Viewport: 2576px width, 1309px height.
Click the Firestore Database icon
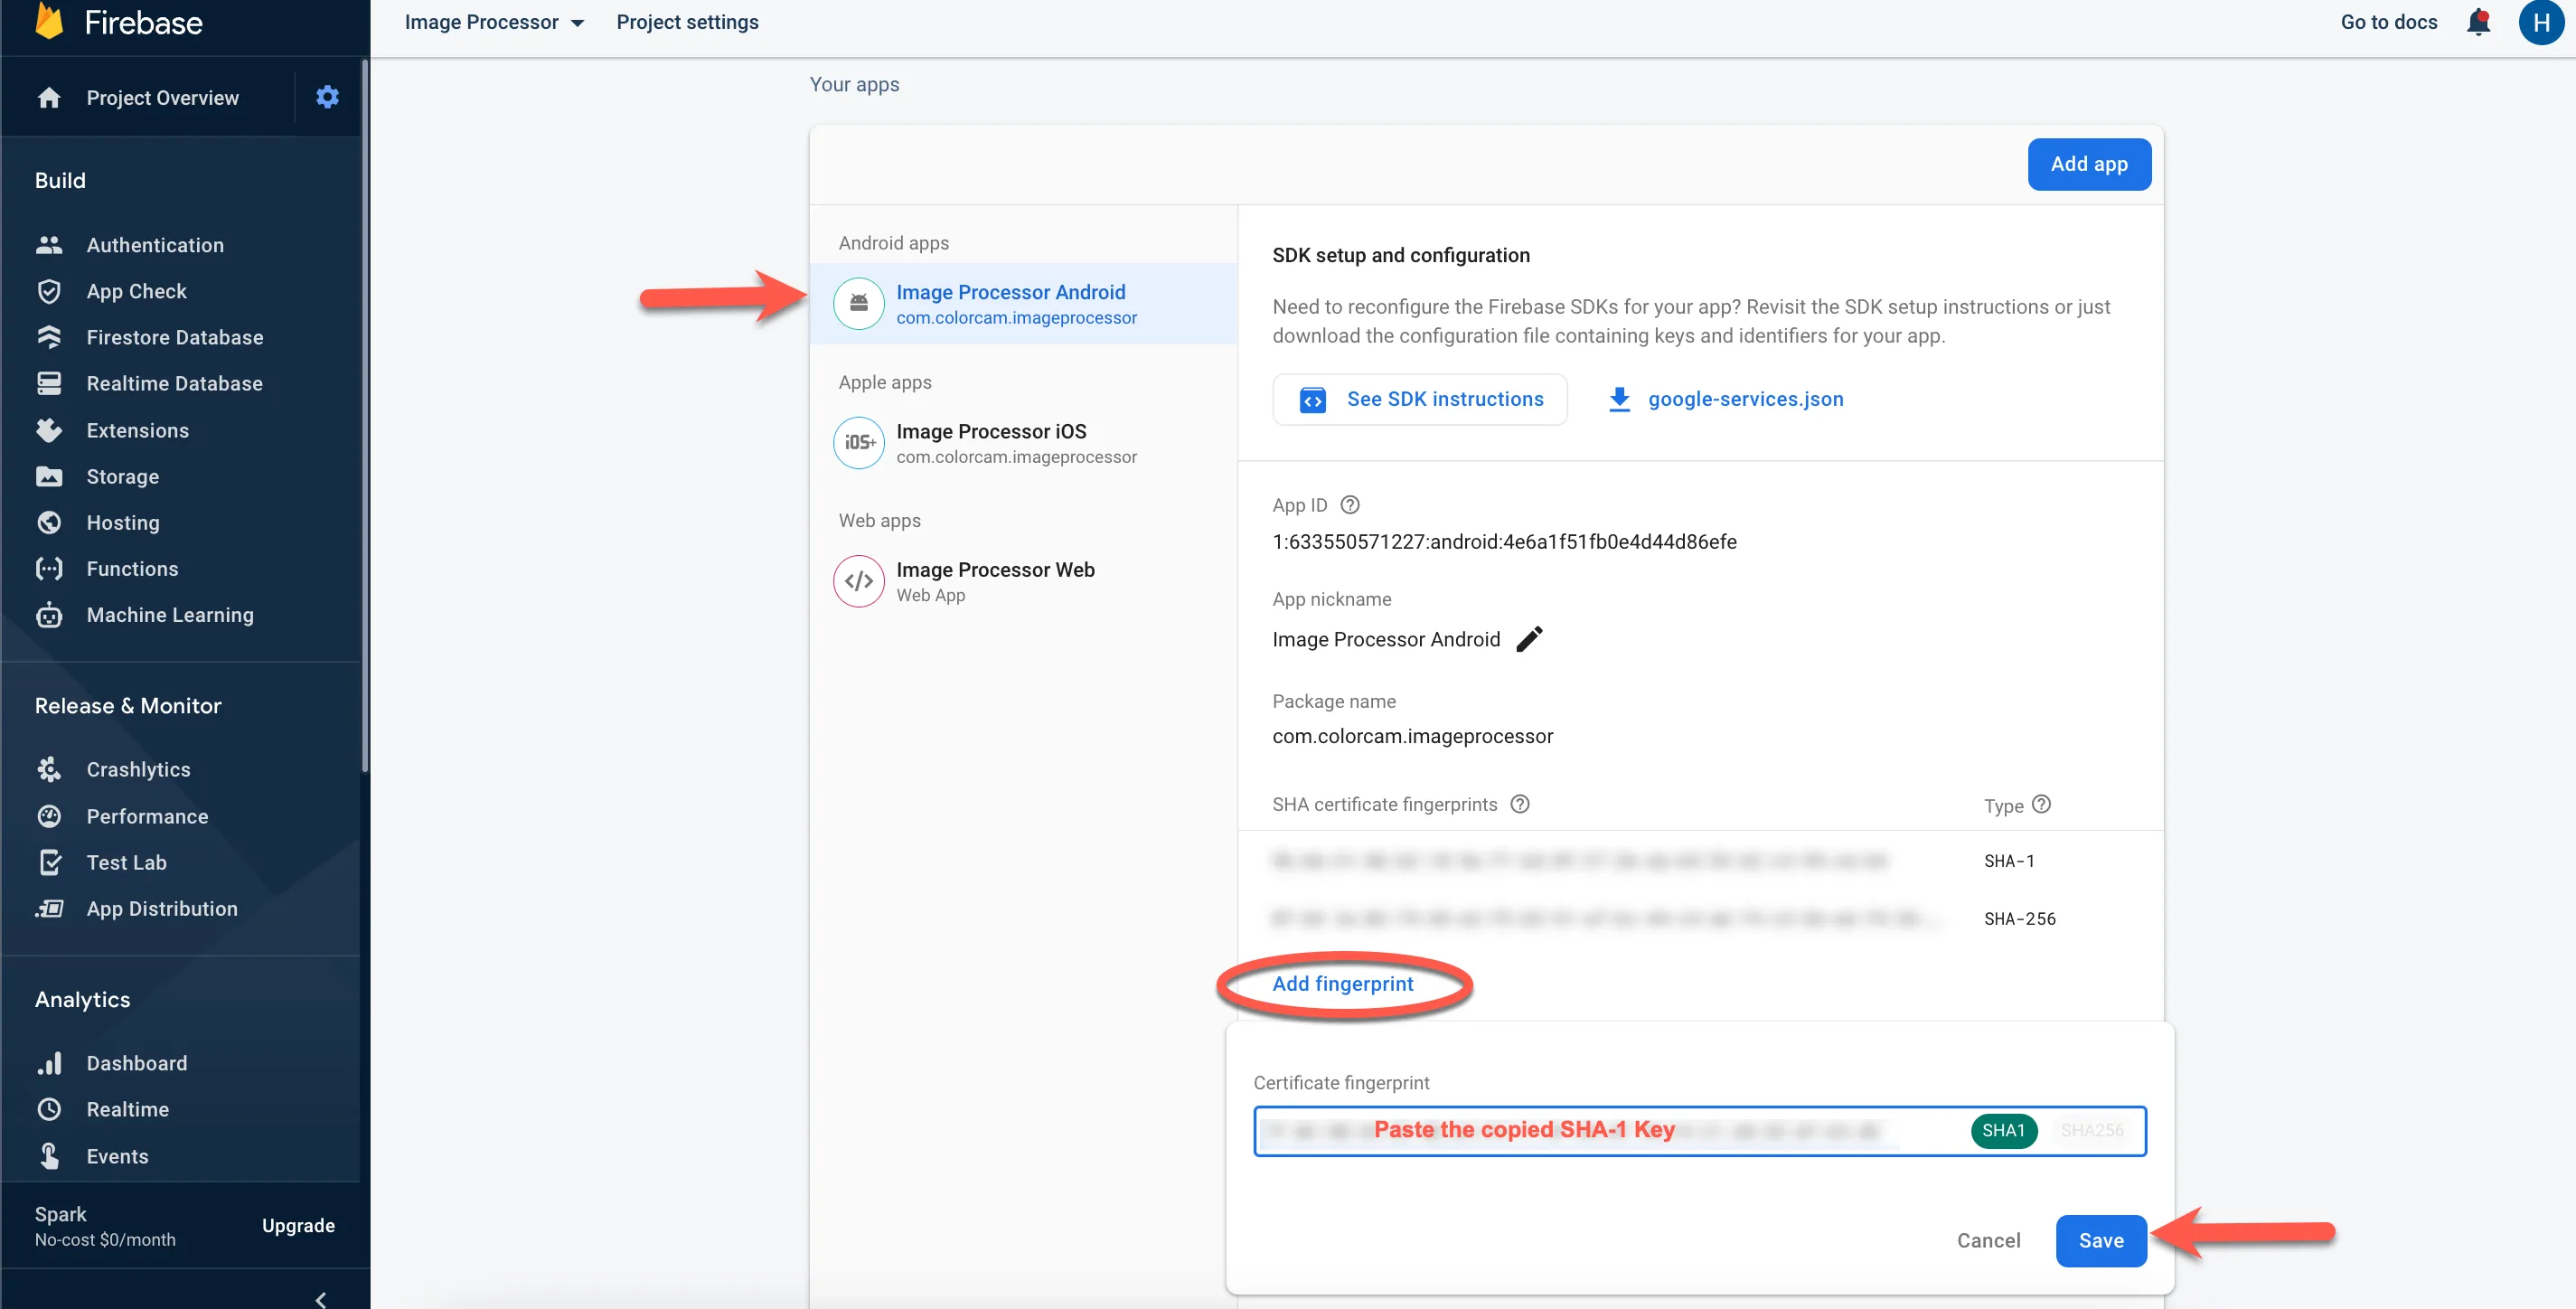[49, 337]
